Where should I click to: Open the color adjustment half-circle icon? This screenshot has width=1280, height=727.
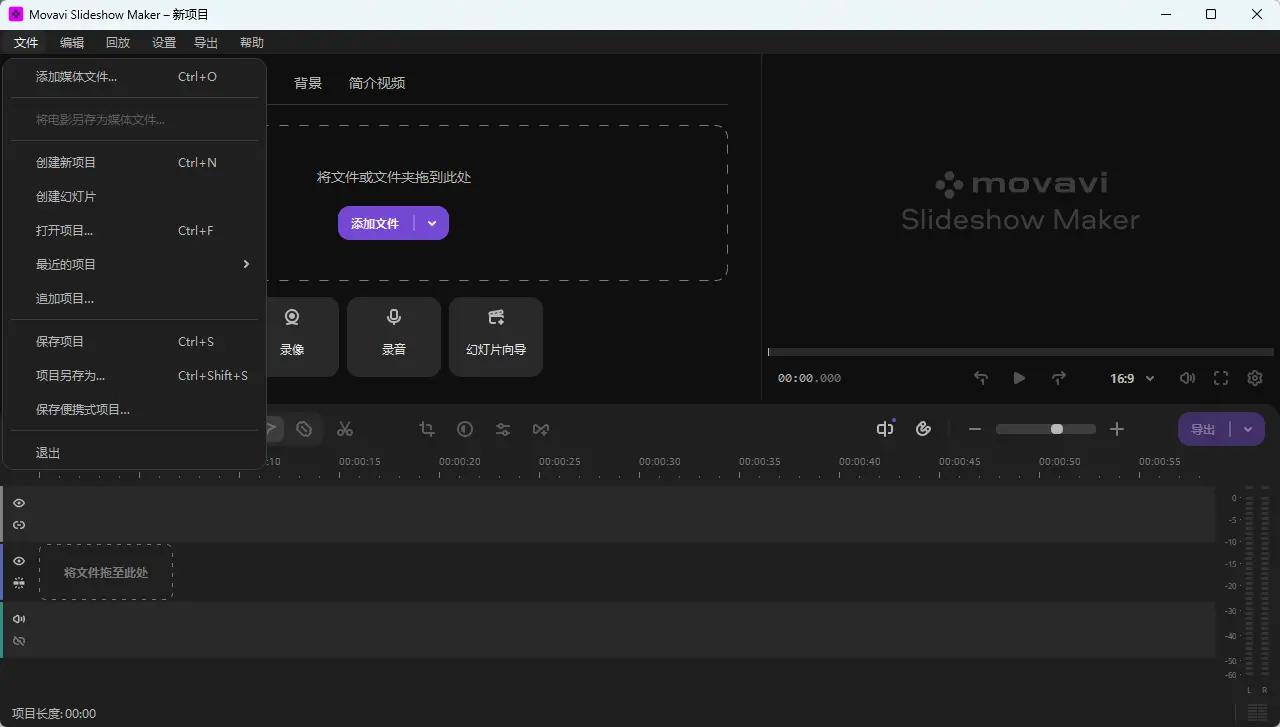pos(465,429)
